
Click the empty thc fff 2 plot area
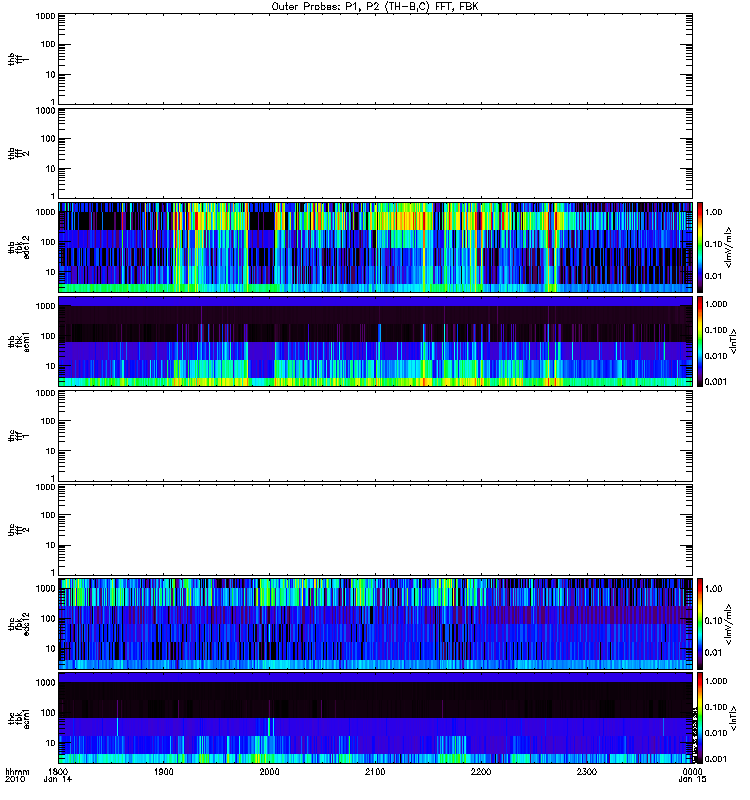(x=376, y=530)
